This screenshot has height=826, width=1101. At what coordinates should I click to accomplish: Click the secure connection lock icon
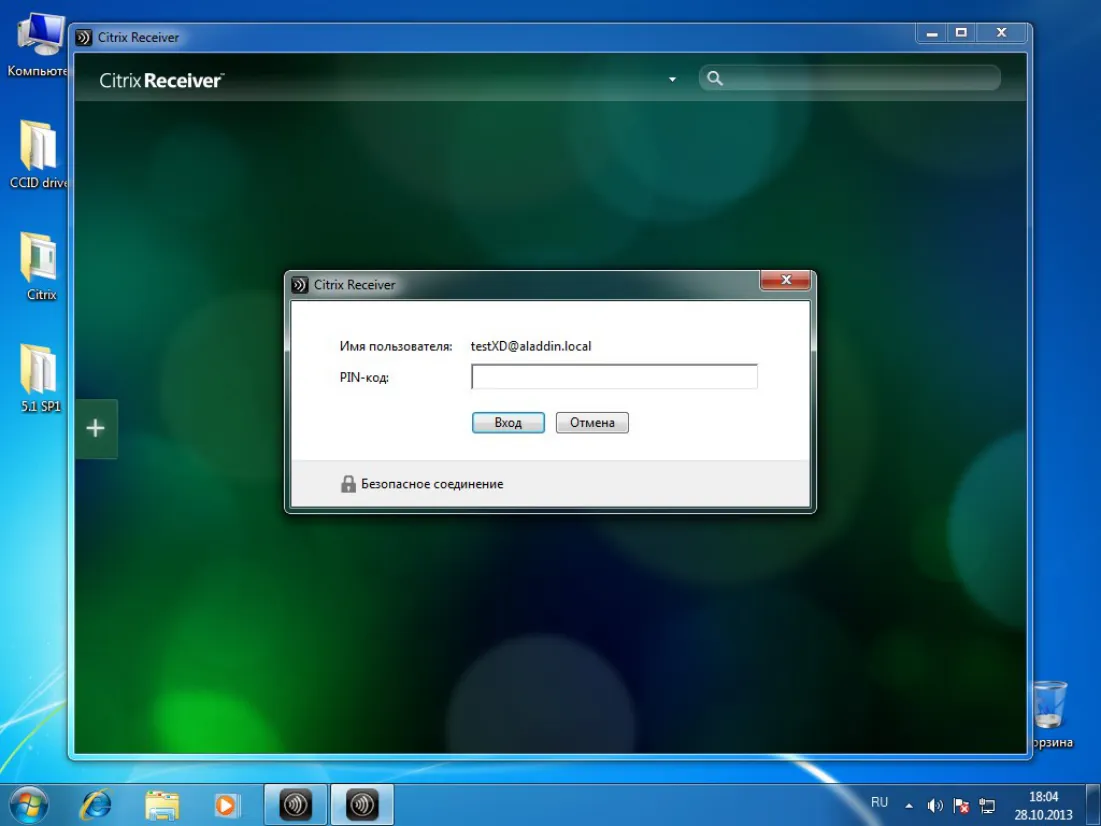pyautogui.click(x=348, y=483)
